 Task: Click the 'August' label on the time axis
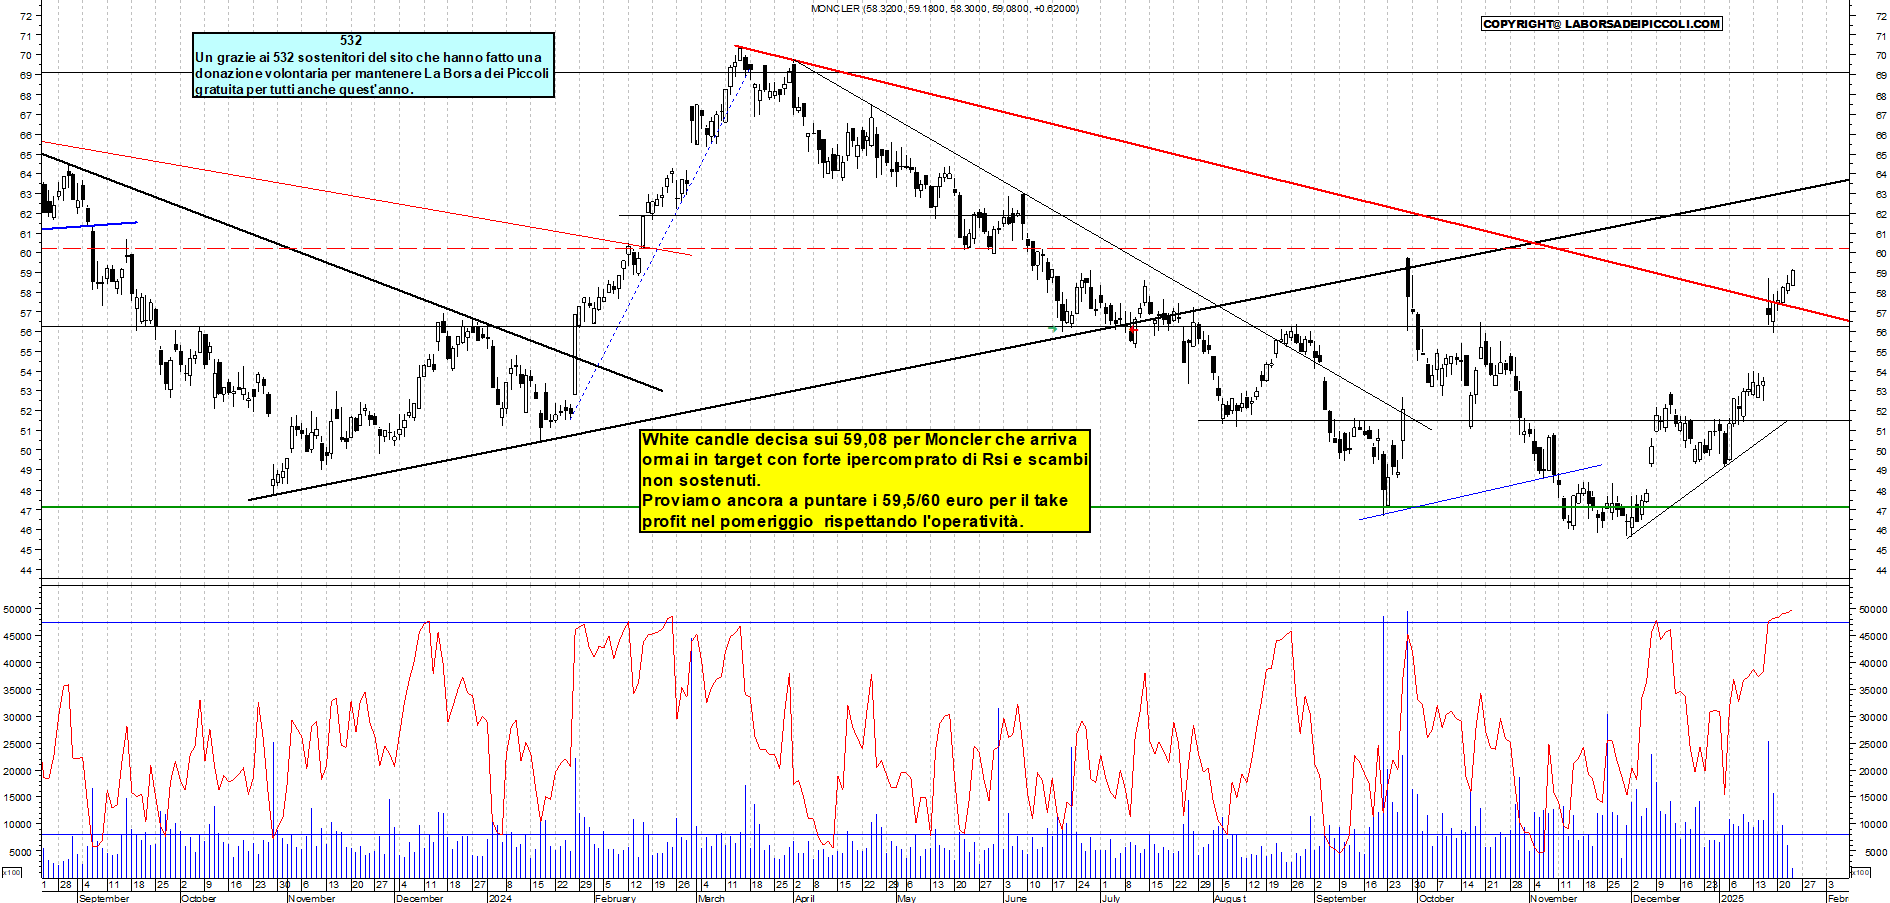1230,898
